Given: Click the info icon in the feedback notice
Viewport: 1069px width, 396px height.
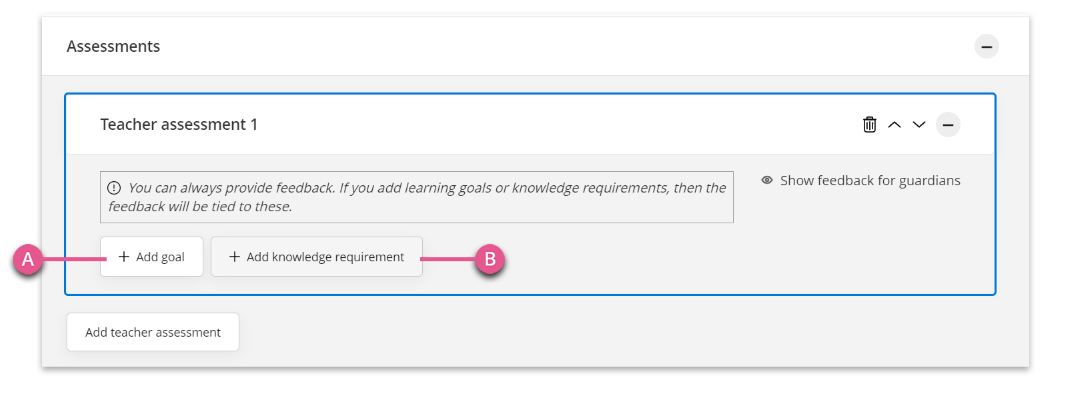Looking at the screenshot, I should point(114,187).
